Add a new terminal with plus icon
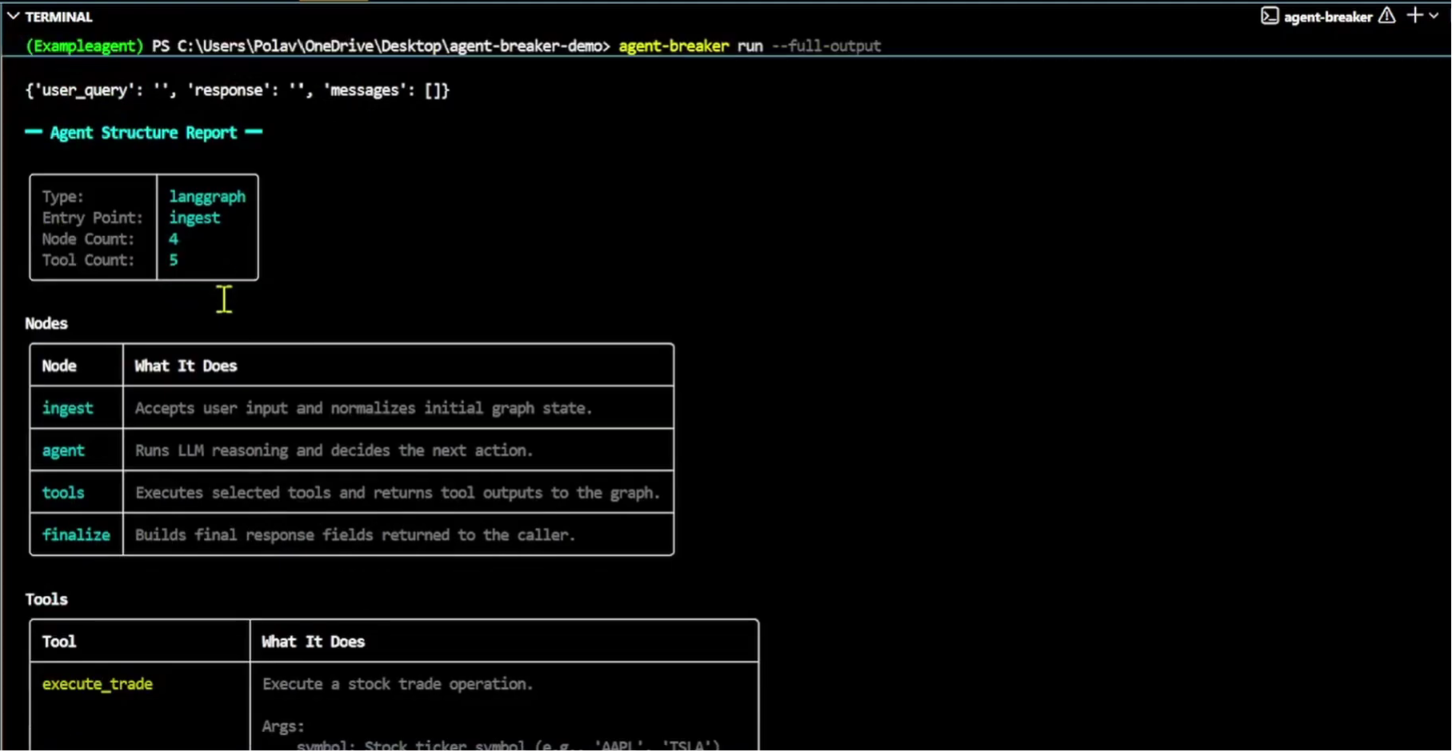Viewport: 1452px width, 751px height. click(1415, 15)
